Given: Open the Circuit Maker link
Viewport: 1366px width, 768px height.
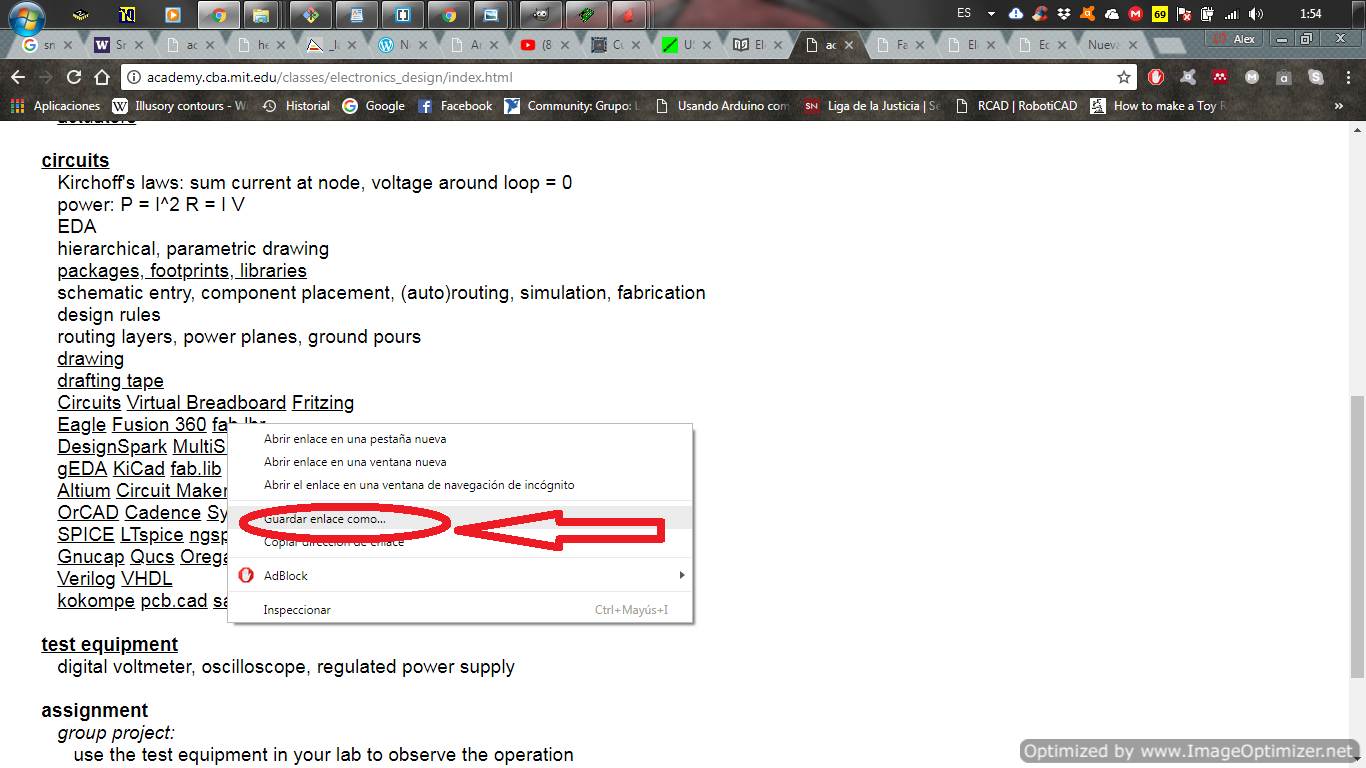Looking at the screenshot, I should click(x=172, y=491).
